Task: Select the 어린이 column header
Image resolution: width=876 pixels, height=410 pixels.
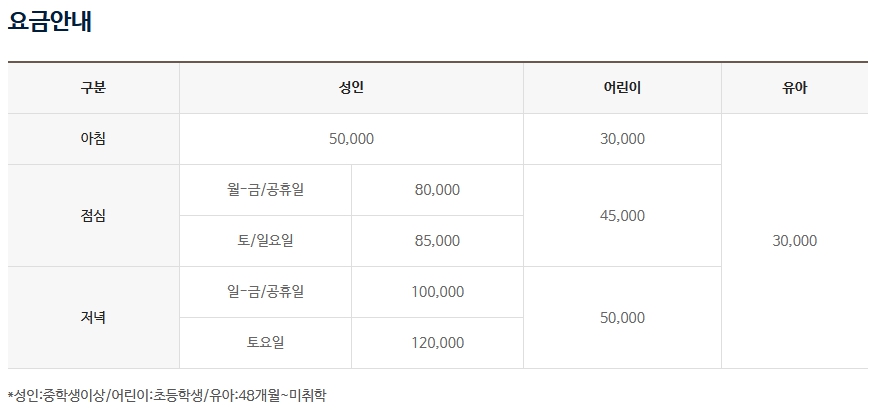Action: (x=622, y=88)
